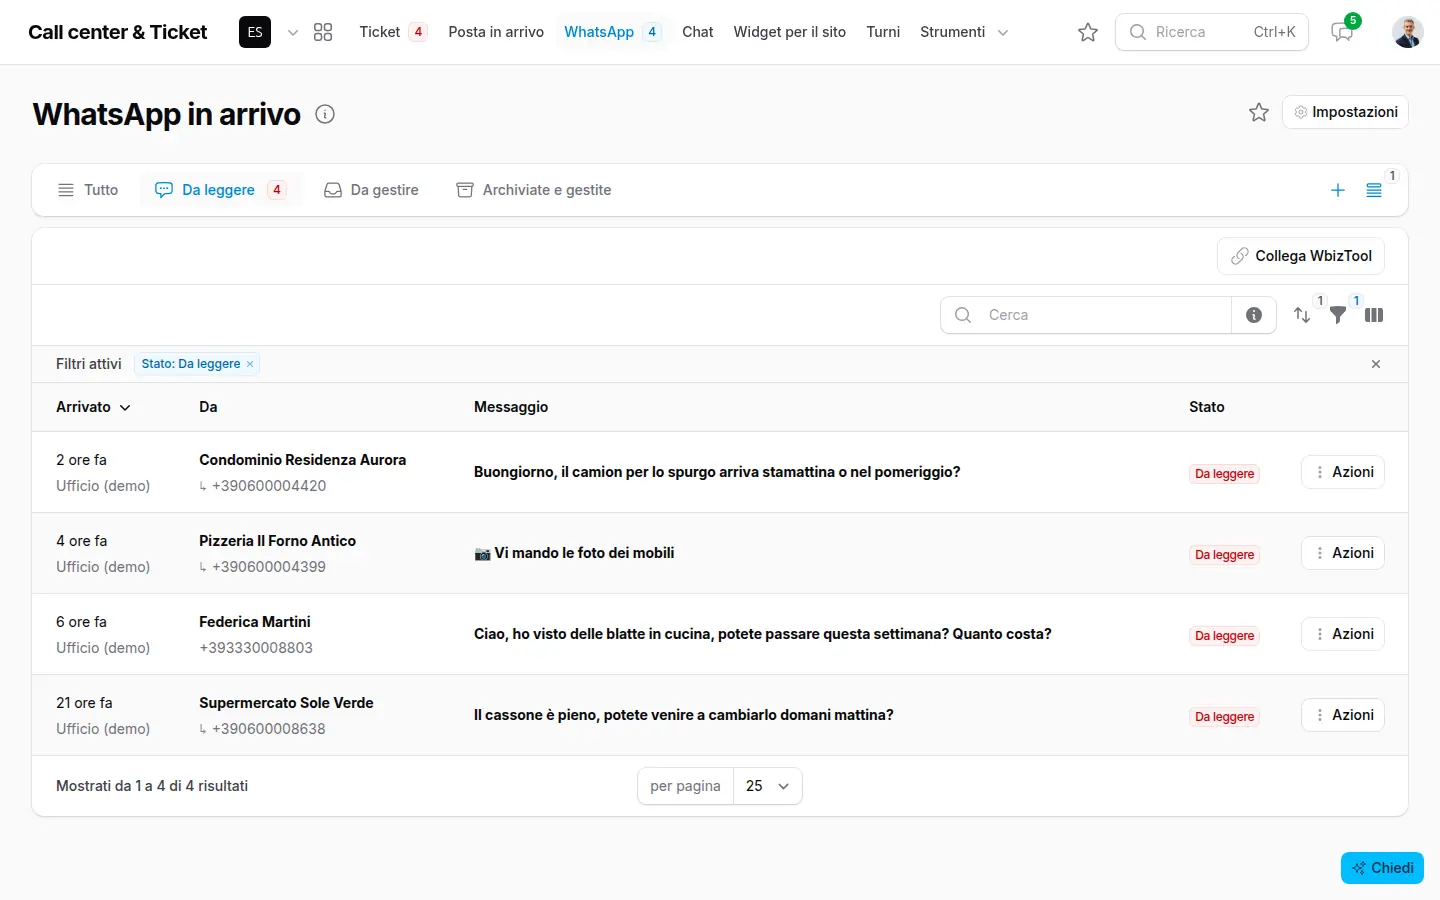The height and width of the screenshot is (900, 1440).
Task: Click the info icon beside WhatsApp in arrivo
Action: coord(325,114)
